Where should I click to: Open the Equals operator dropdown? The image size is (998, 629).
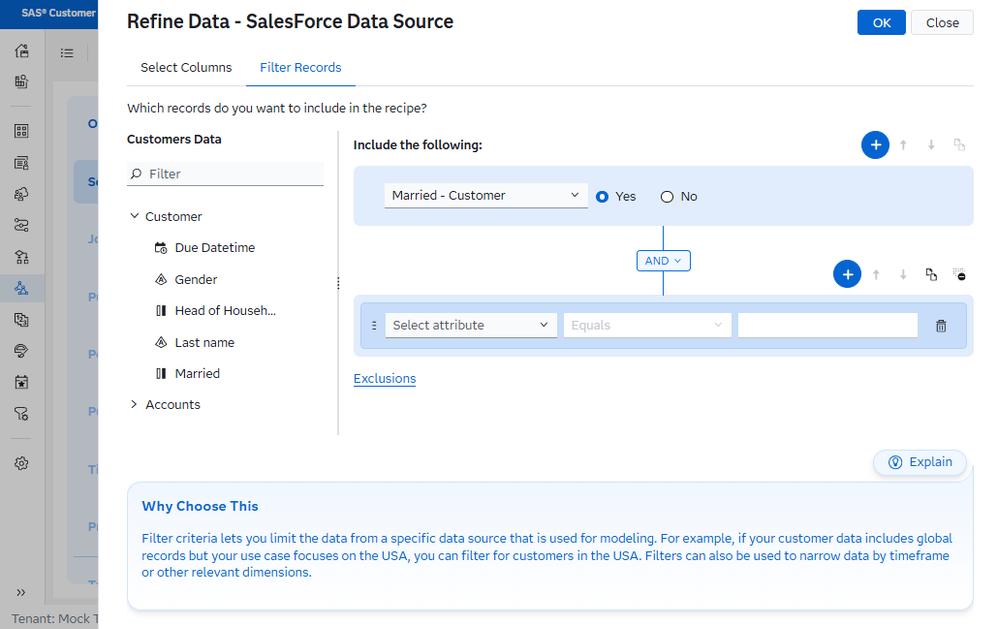coord(647,325)
